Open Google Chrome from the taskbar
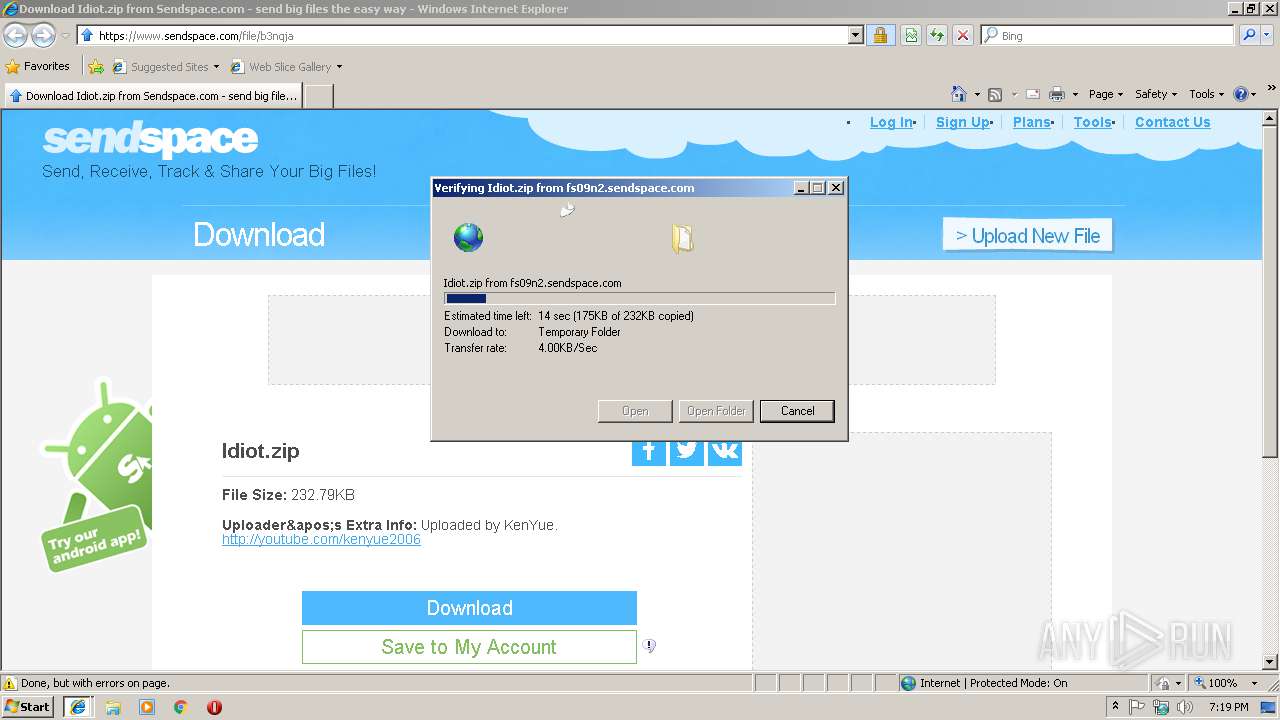The width and height of the screenshot is (1280, 720). pos(181,707)
